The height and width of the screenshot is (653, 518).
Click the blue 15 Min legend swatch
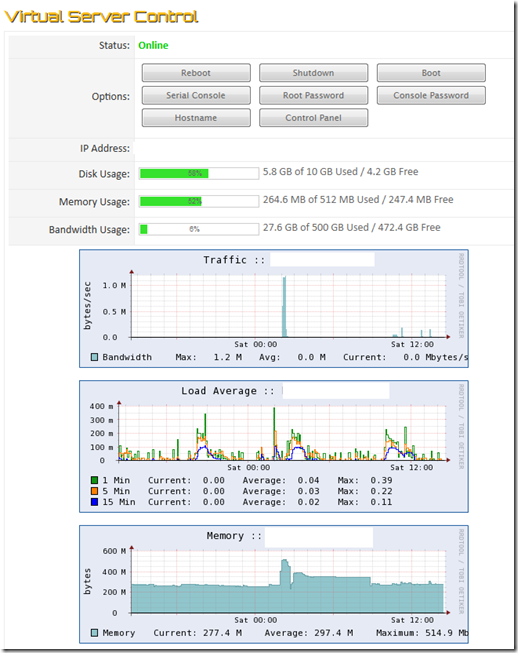point(95,502)
